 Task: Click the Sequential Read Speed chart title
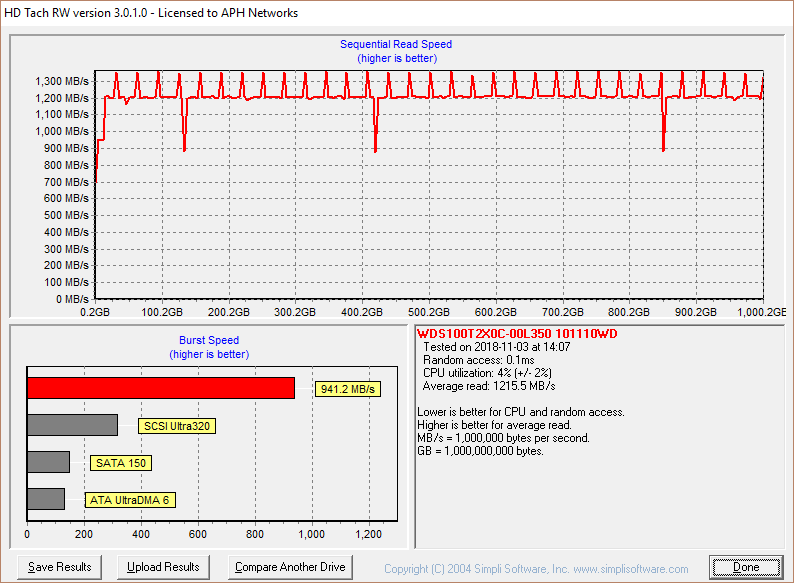tap(396, 44)
